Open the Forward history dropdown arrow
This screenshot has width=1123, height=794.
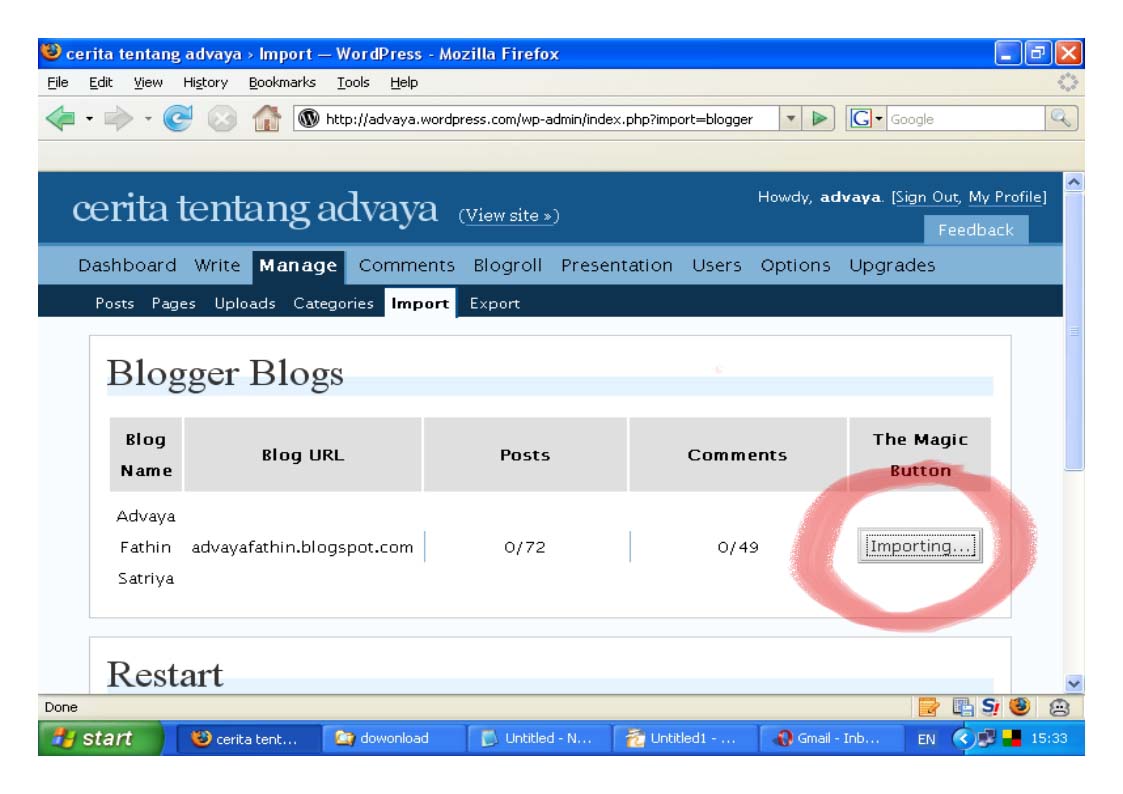click(148, 119)
